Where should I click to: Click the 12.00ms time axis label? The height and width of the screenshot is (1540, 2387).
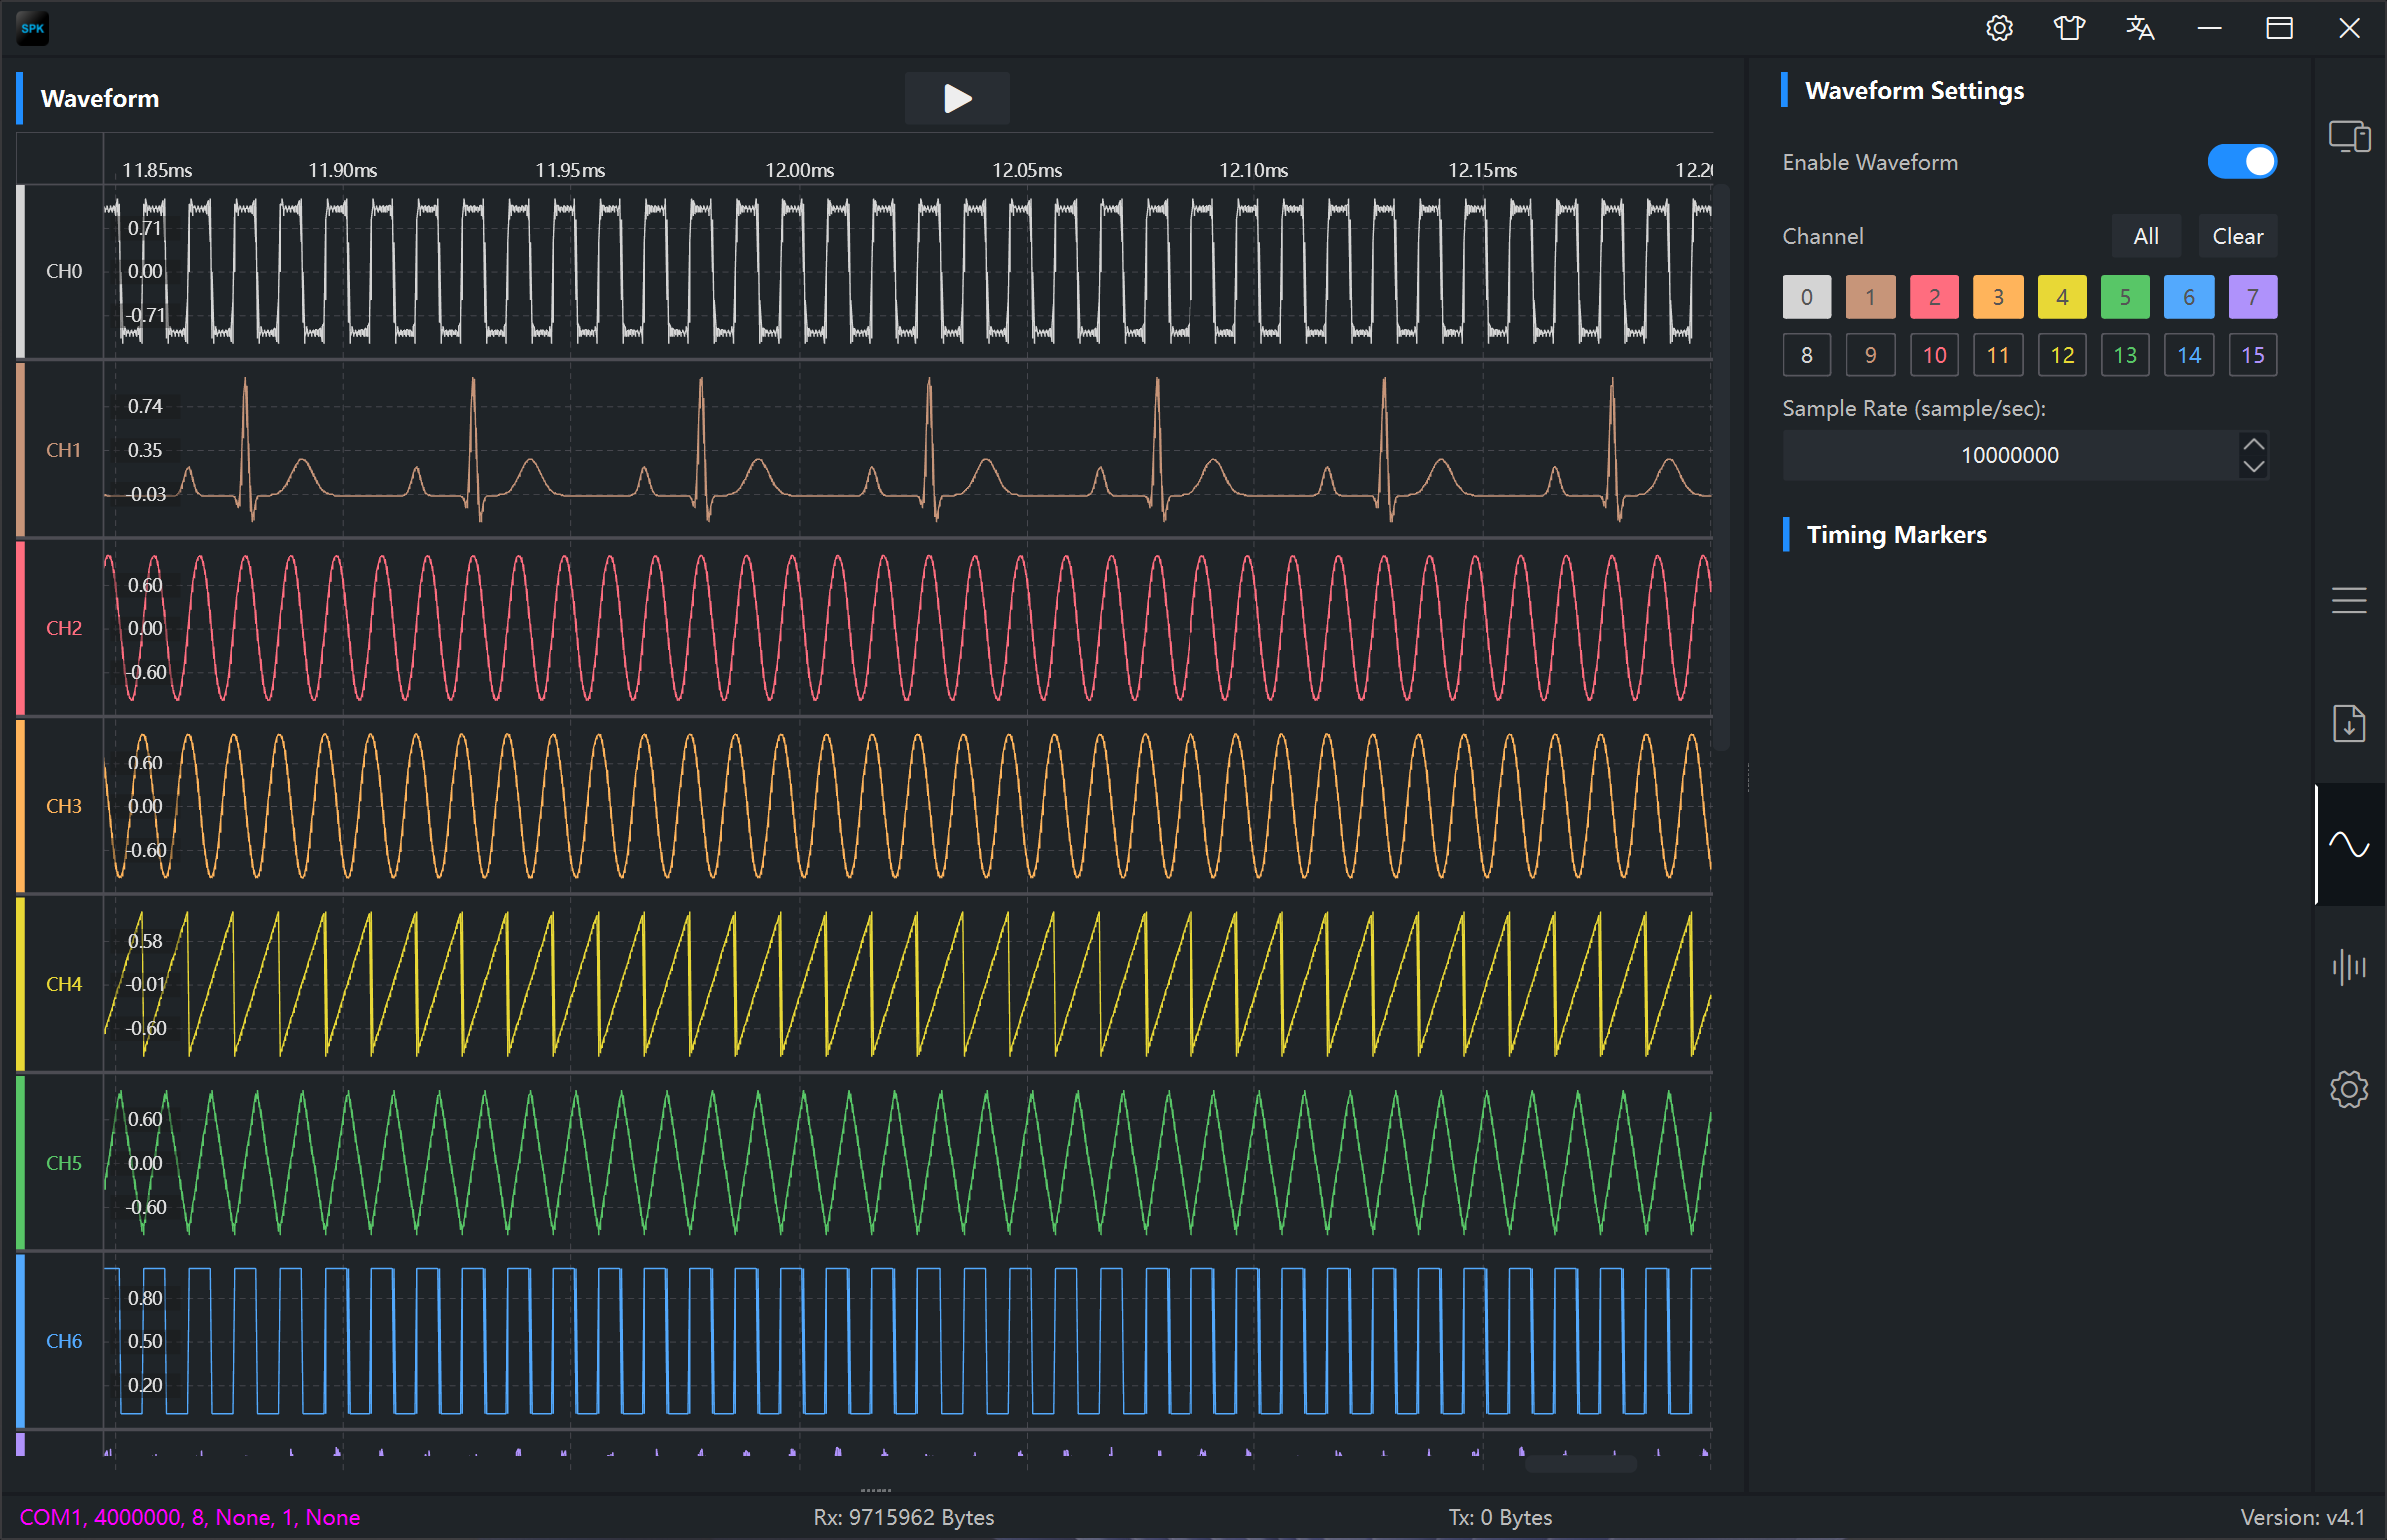tap(799, 170)
